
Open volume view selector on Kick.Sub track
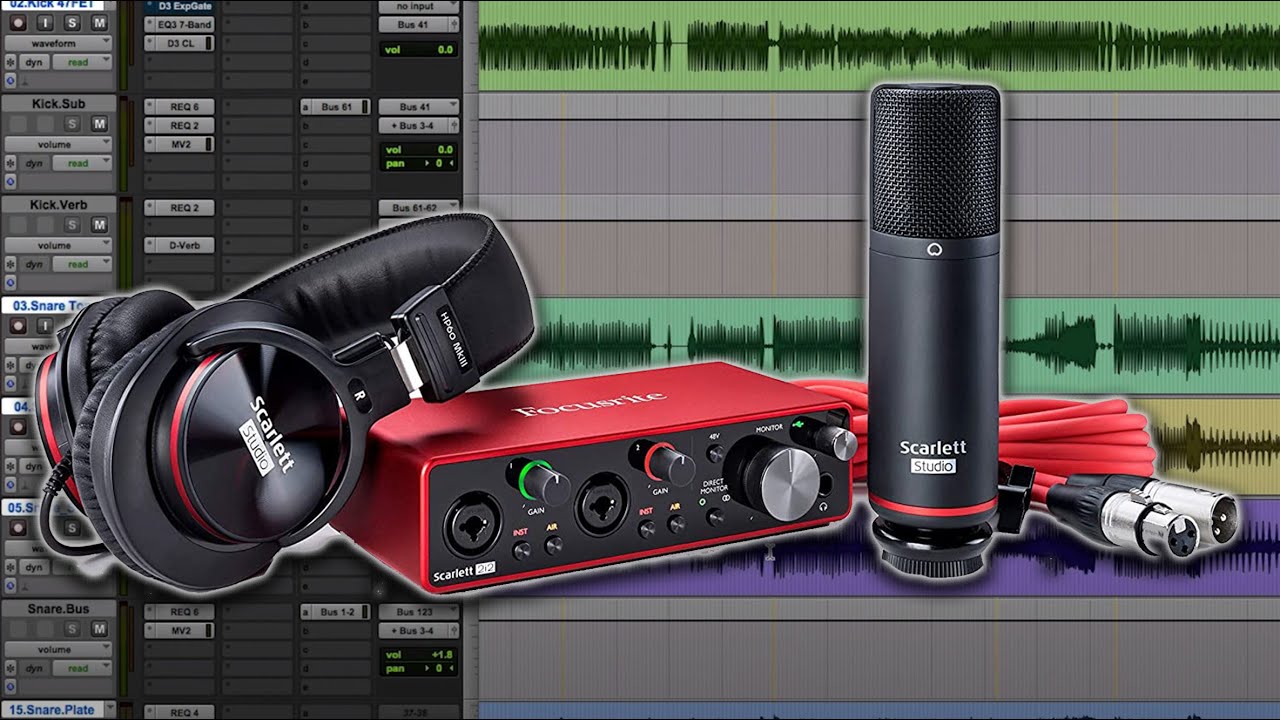click(x=58, y=144)
